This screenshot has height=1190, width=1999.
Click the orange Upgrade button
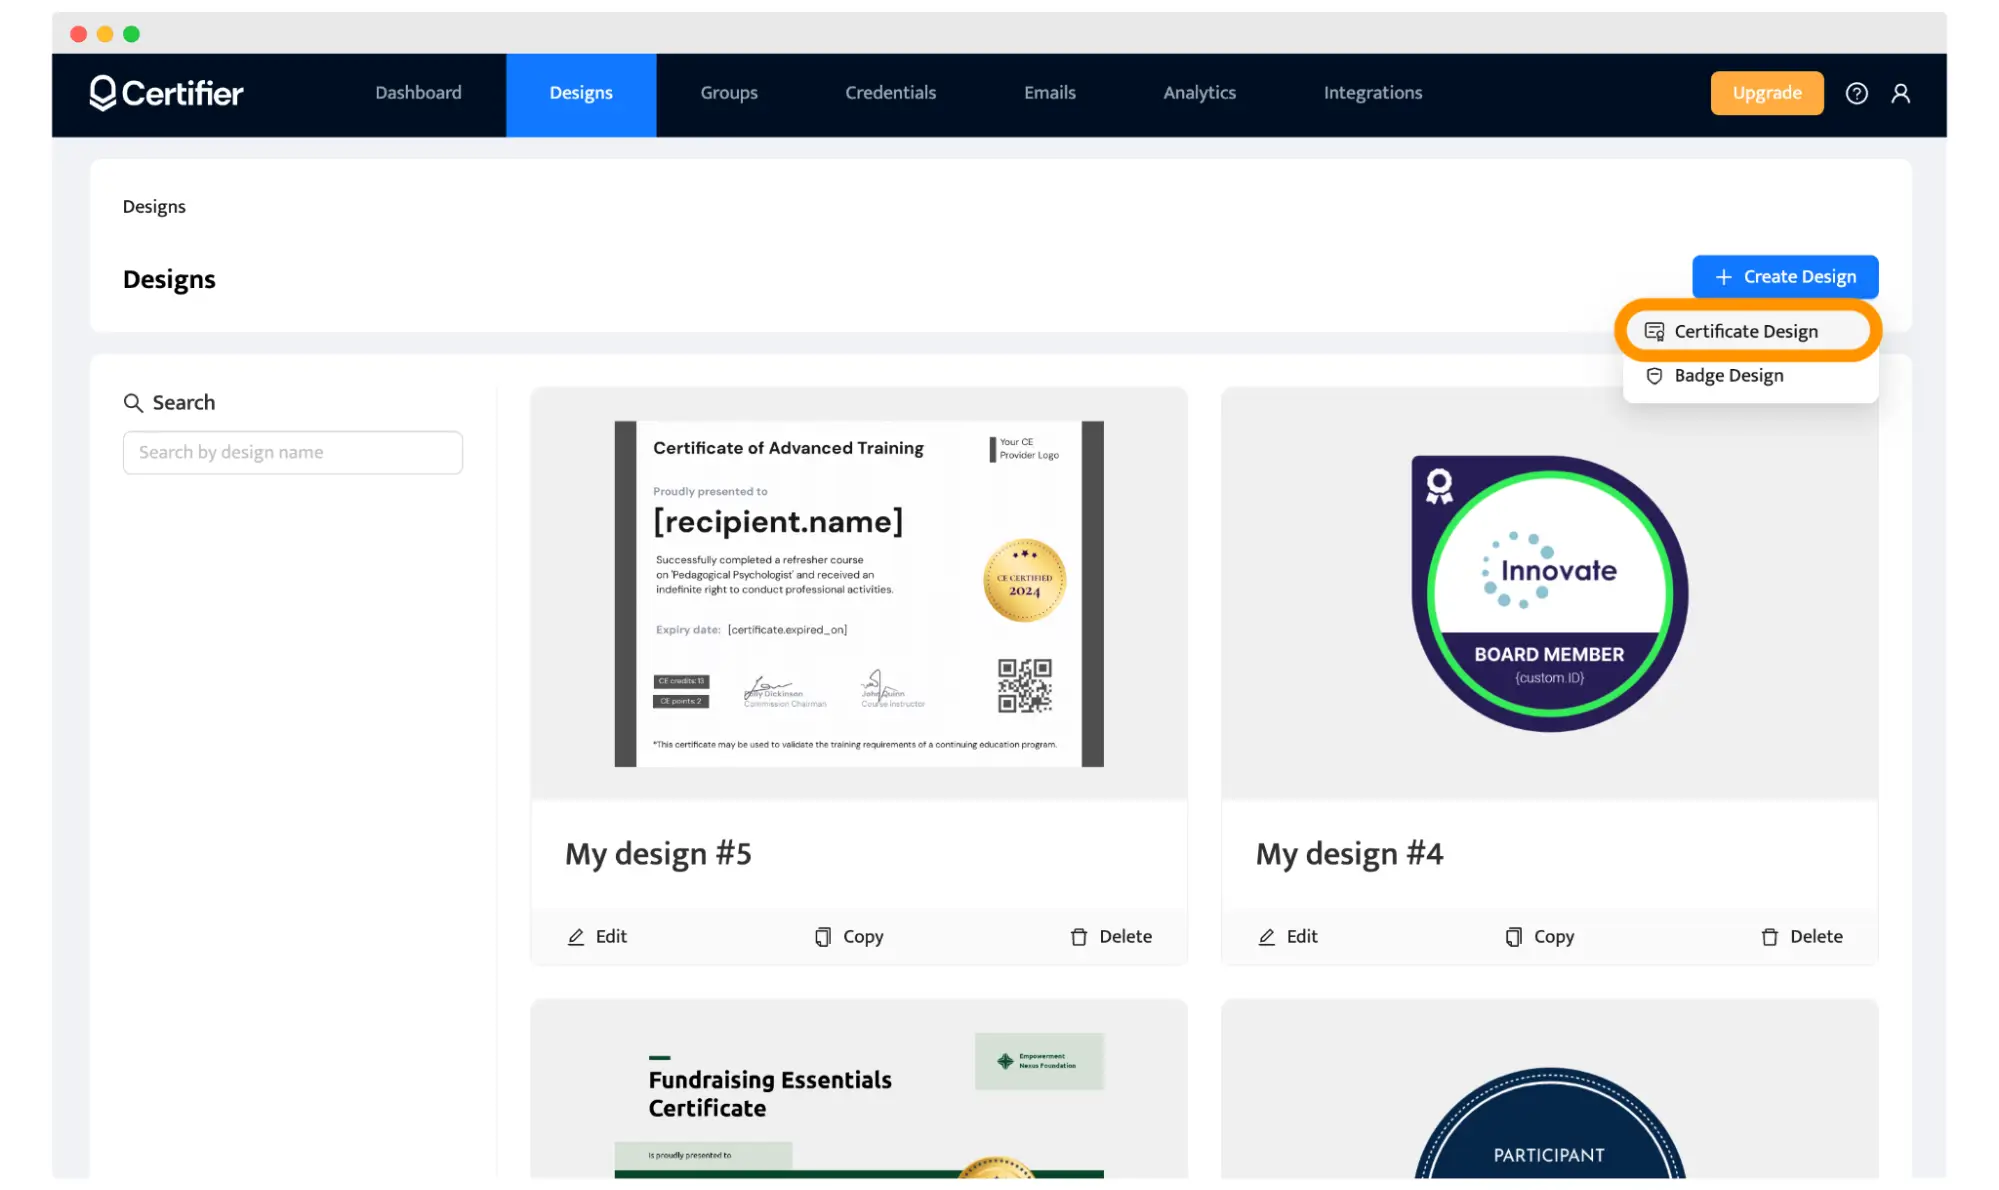(x=1766, y=93)
